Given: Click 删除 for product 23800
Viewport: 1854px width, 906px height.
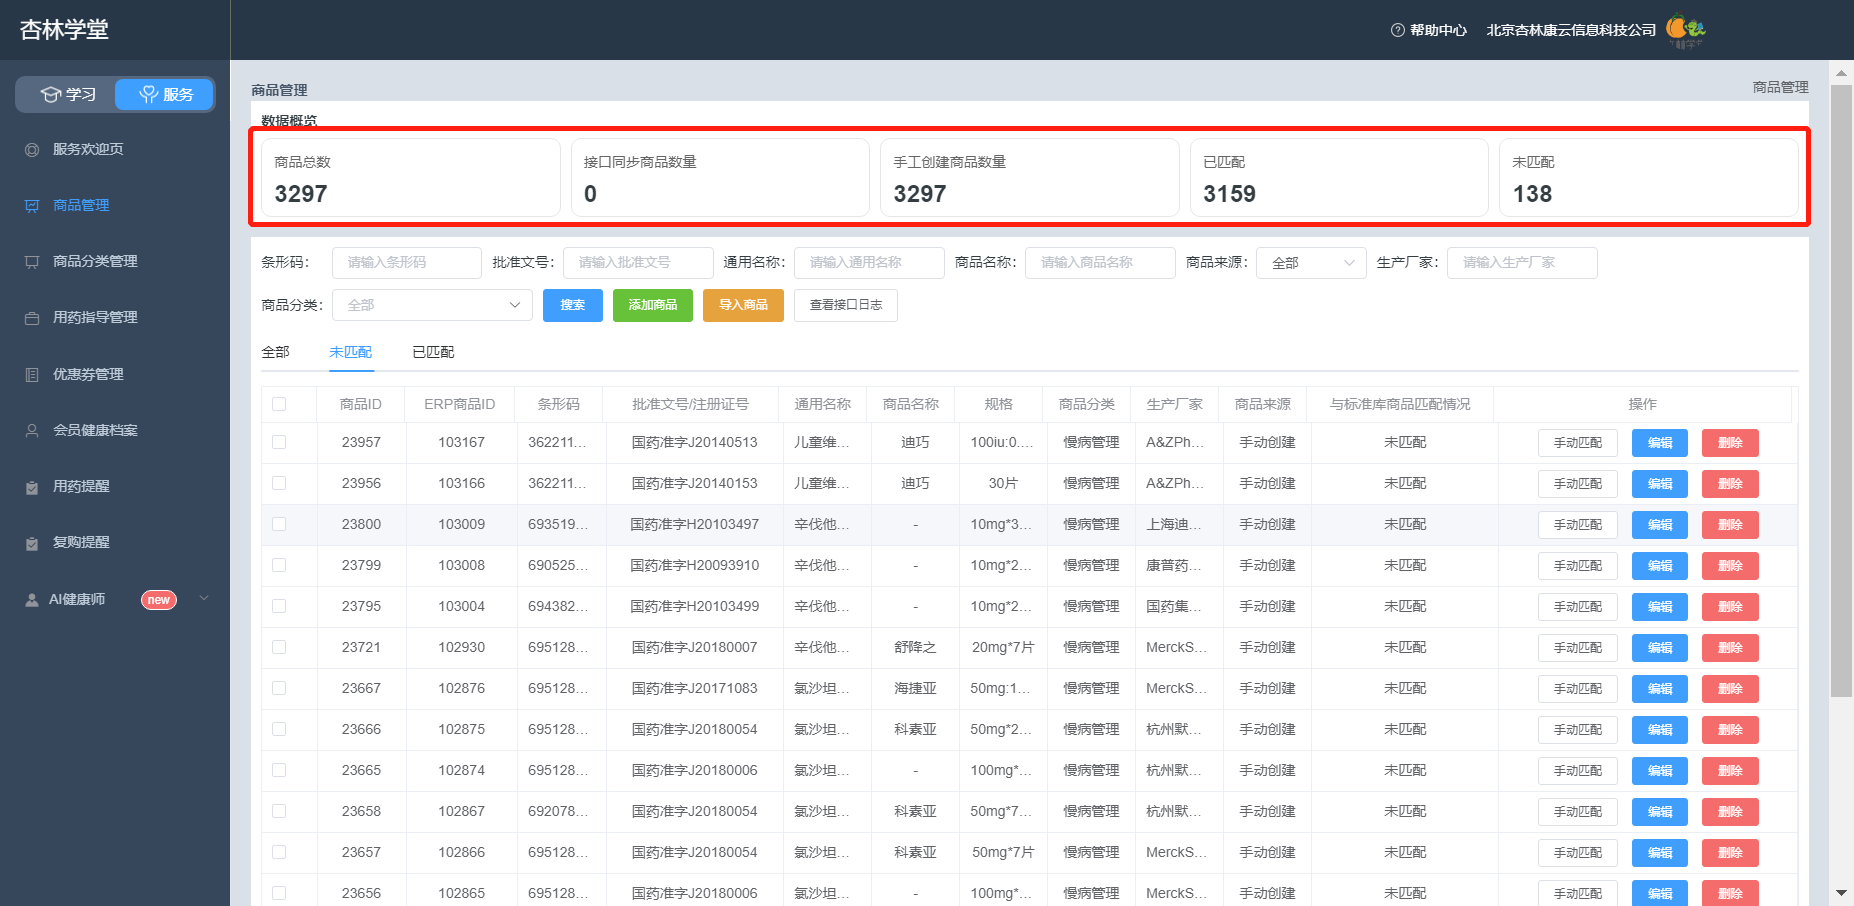Looking at the screenshot, I should pyautogui.click(x=1730, y=525).
